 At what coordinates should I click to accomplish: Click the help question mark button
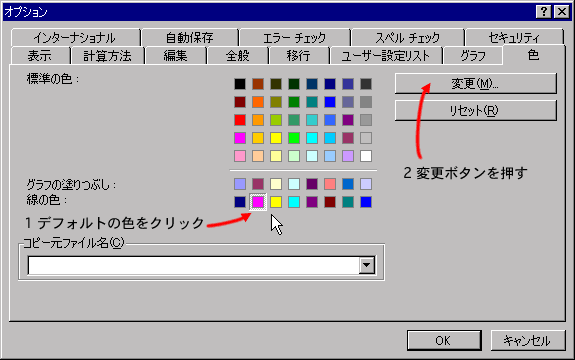pyautogui.click(x=543, y=12)
